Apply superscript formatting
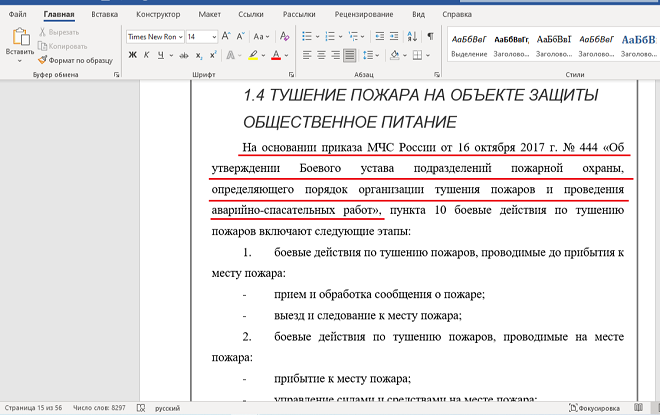 click(213, 55)
